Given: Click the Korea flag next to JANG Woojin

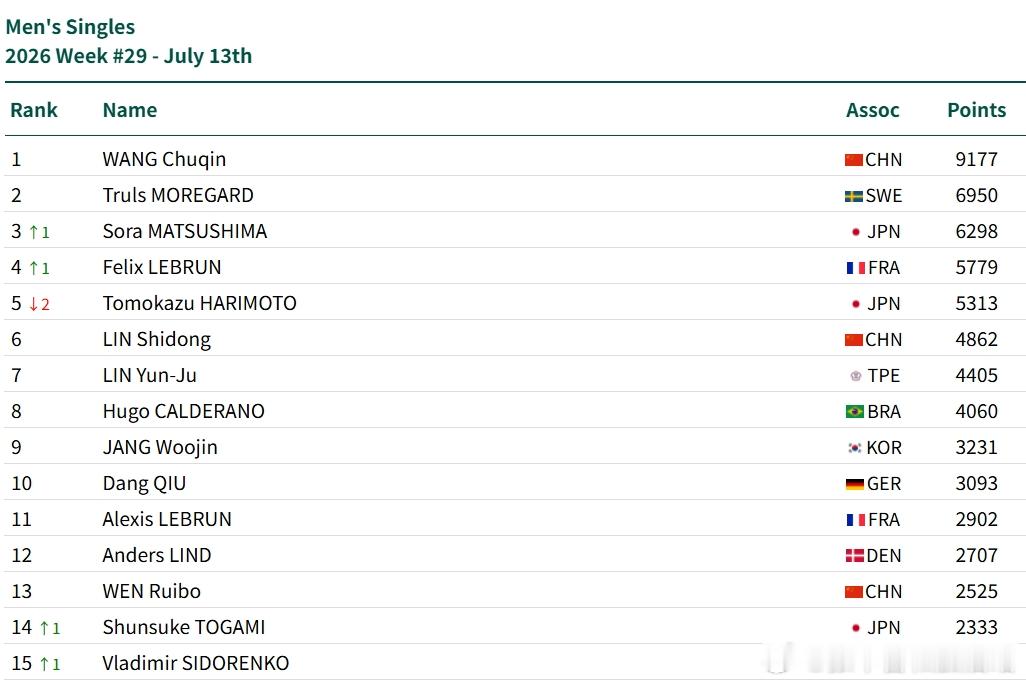Looking at the screenshot, I should tap(855, 448).
